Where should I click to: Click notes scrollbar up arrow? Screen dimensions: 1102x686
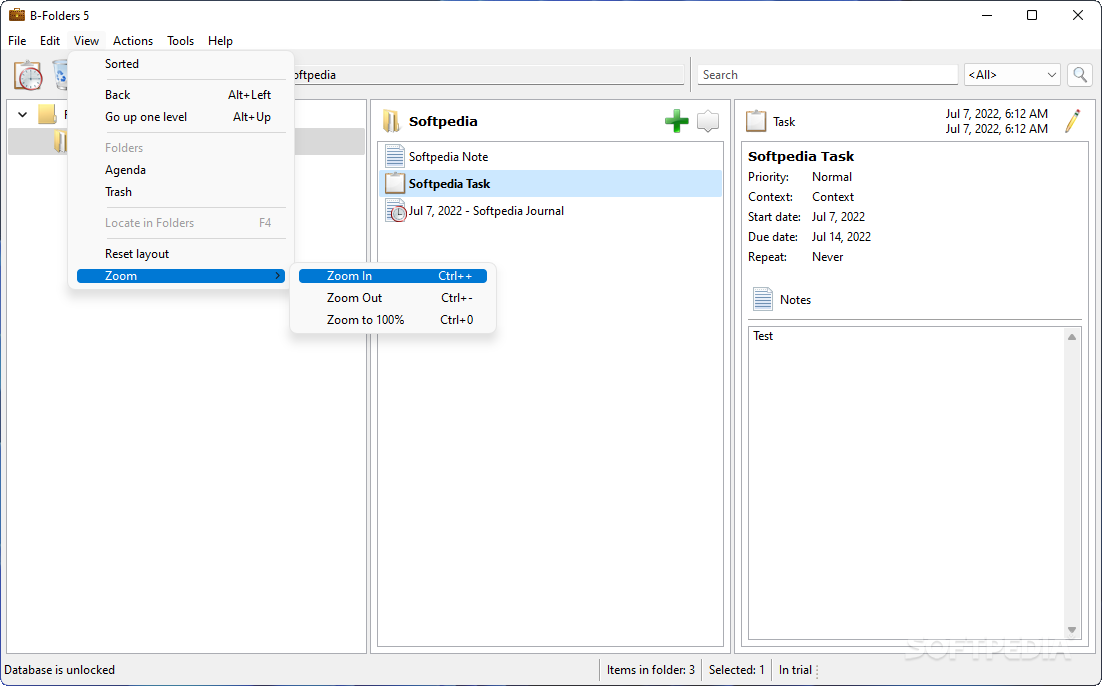tap(1072, 337)
